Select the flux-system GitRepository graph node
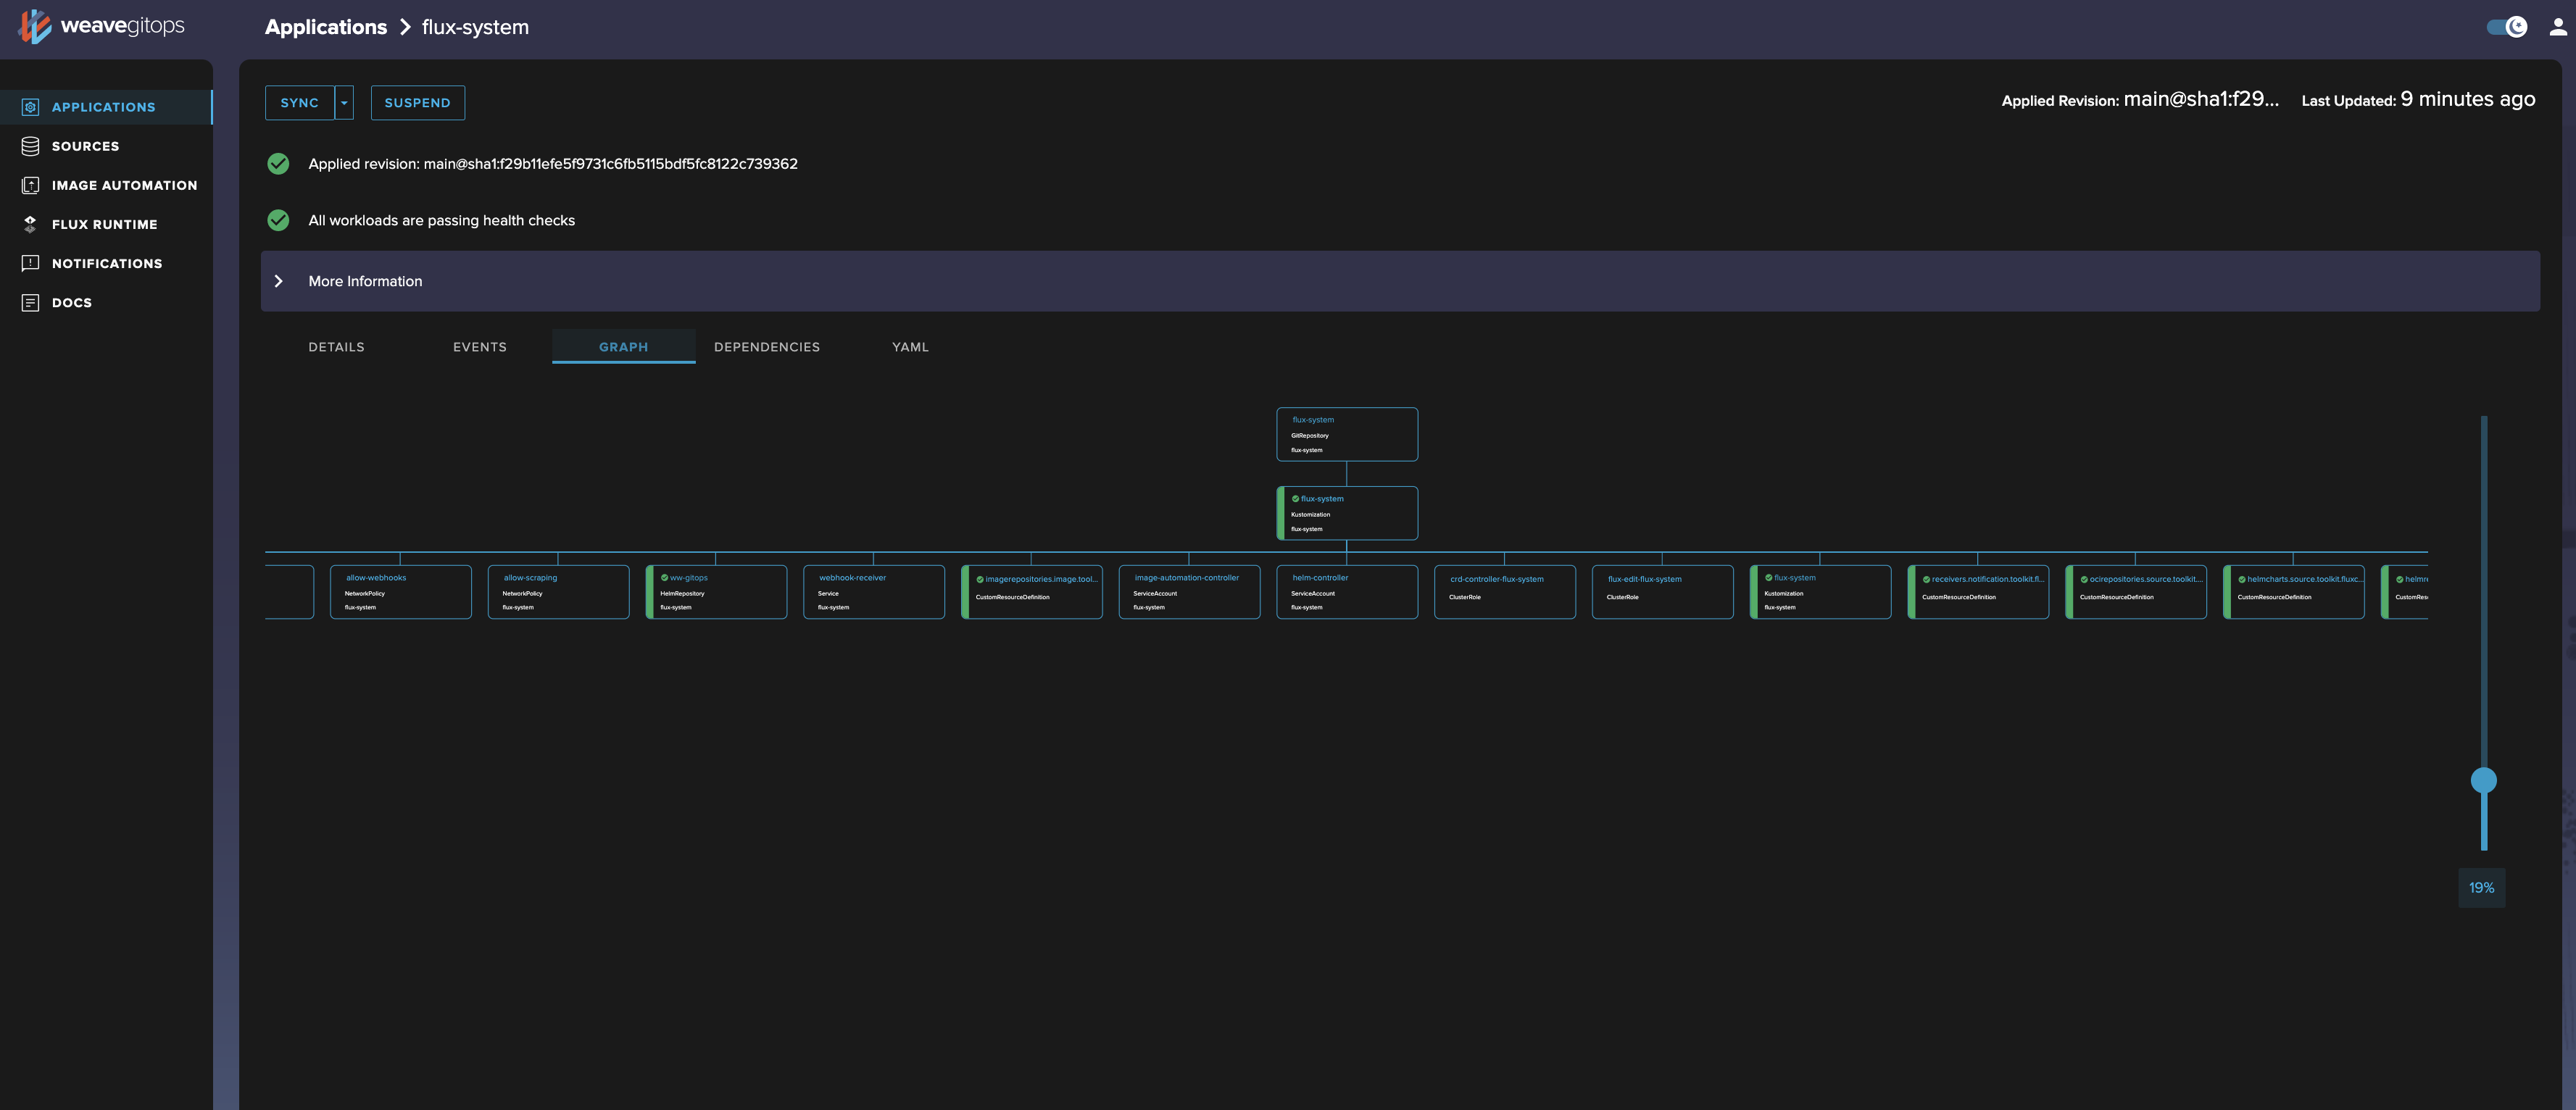The width and height of the screenshot is (2576, 1110). (x=1346, y=434)
